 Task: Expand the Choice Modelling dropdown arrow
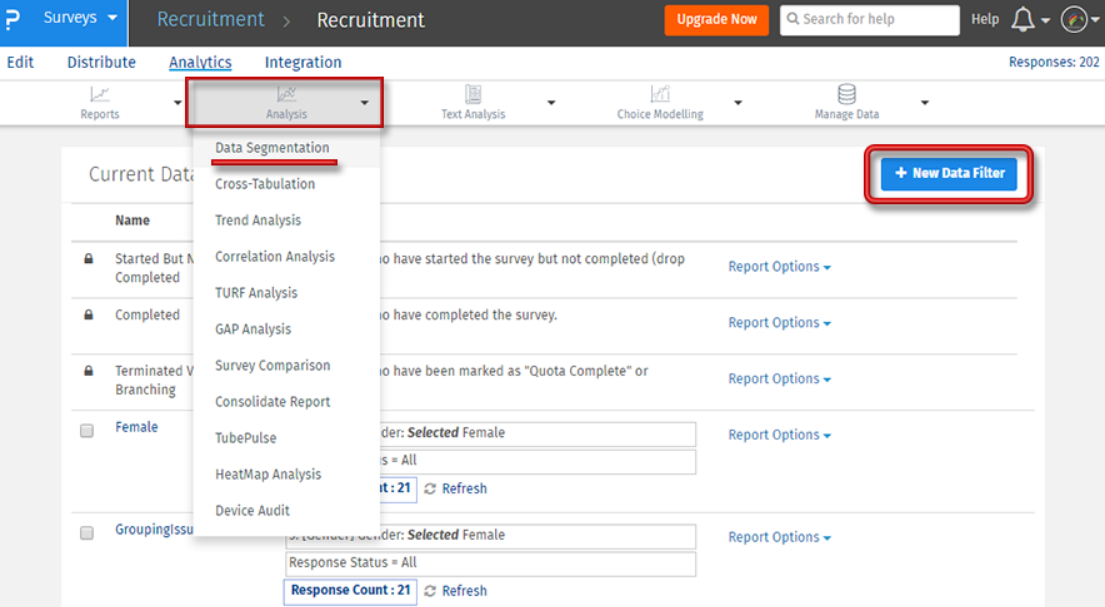tap(738, 103)
